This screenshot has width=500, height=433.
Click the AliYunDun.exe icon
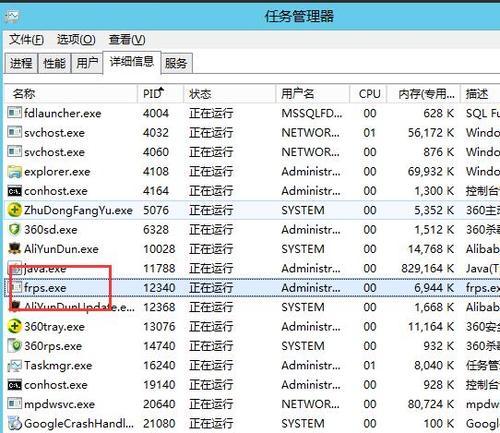(14, 248)
